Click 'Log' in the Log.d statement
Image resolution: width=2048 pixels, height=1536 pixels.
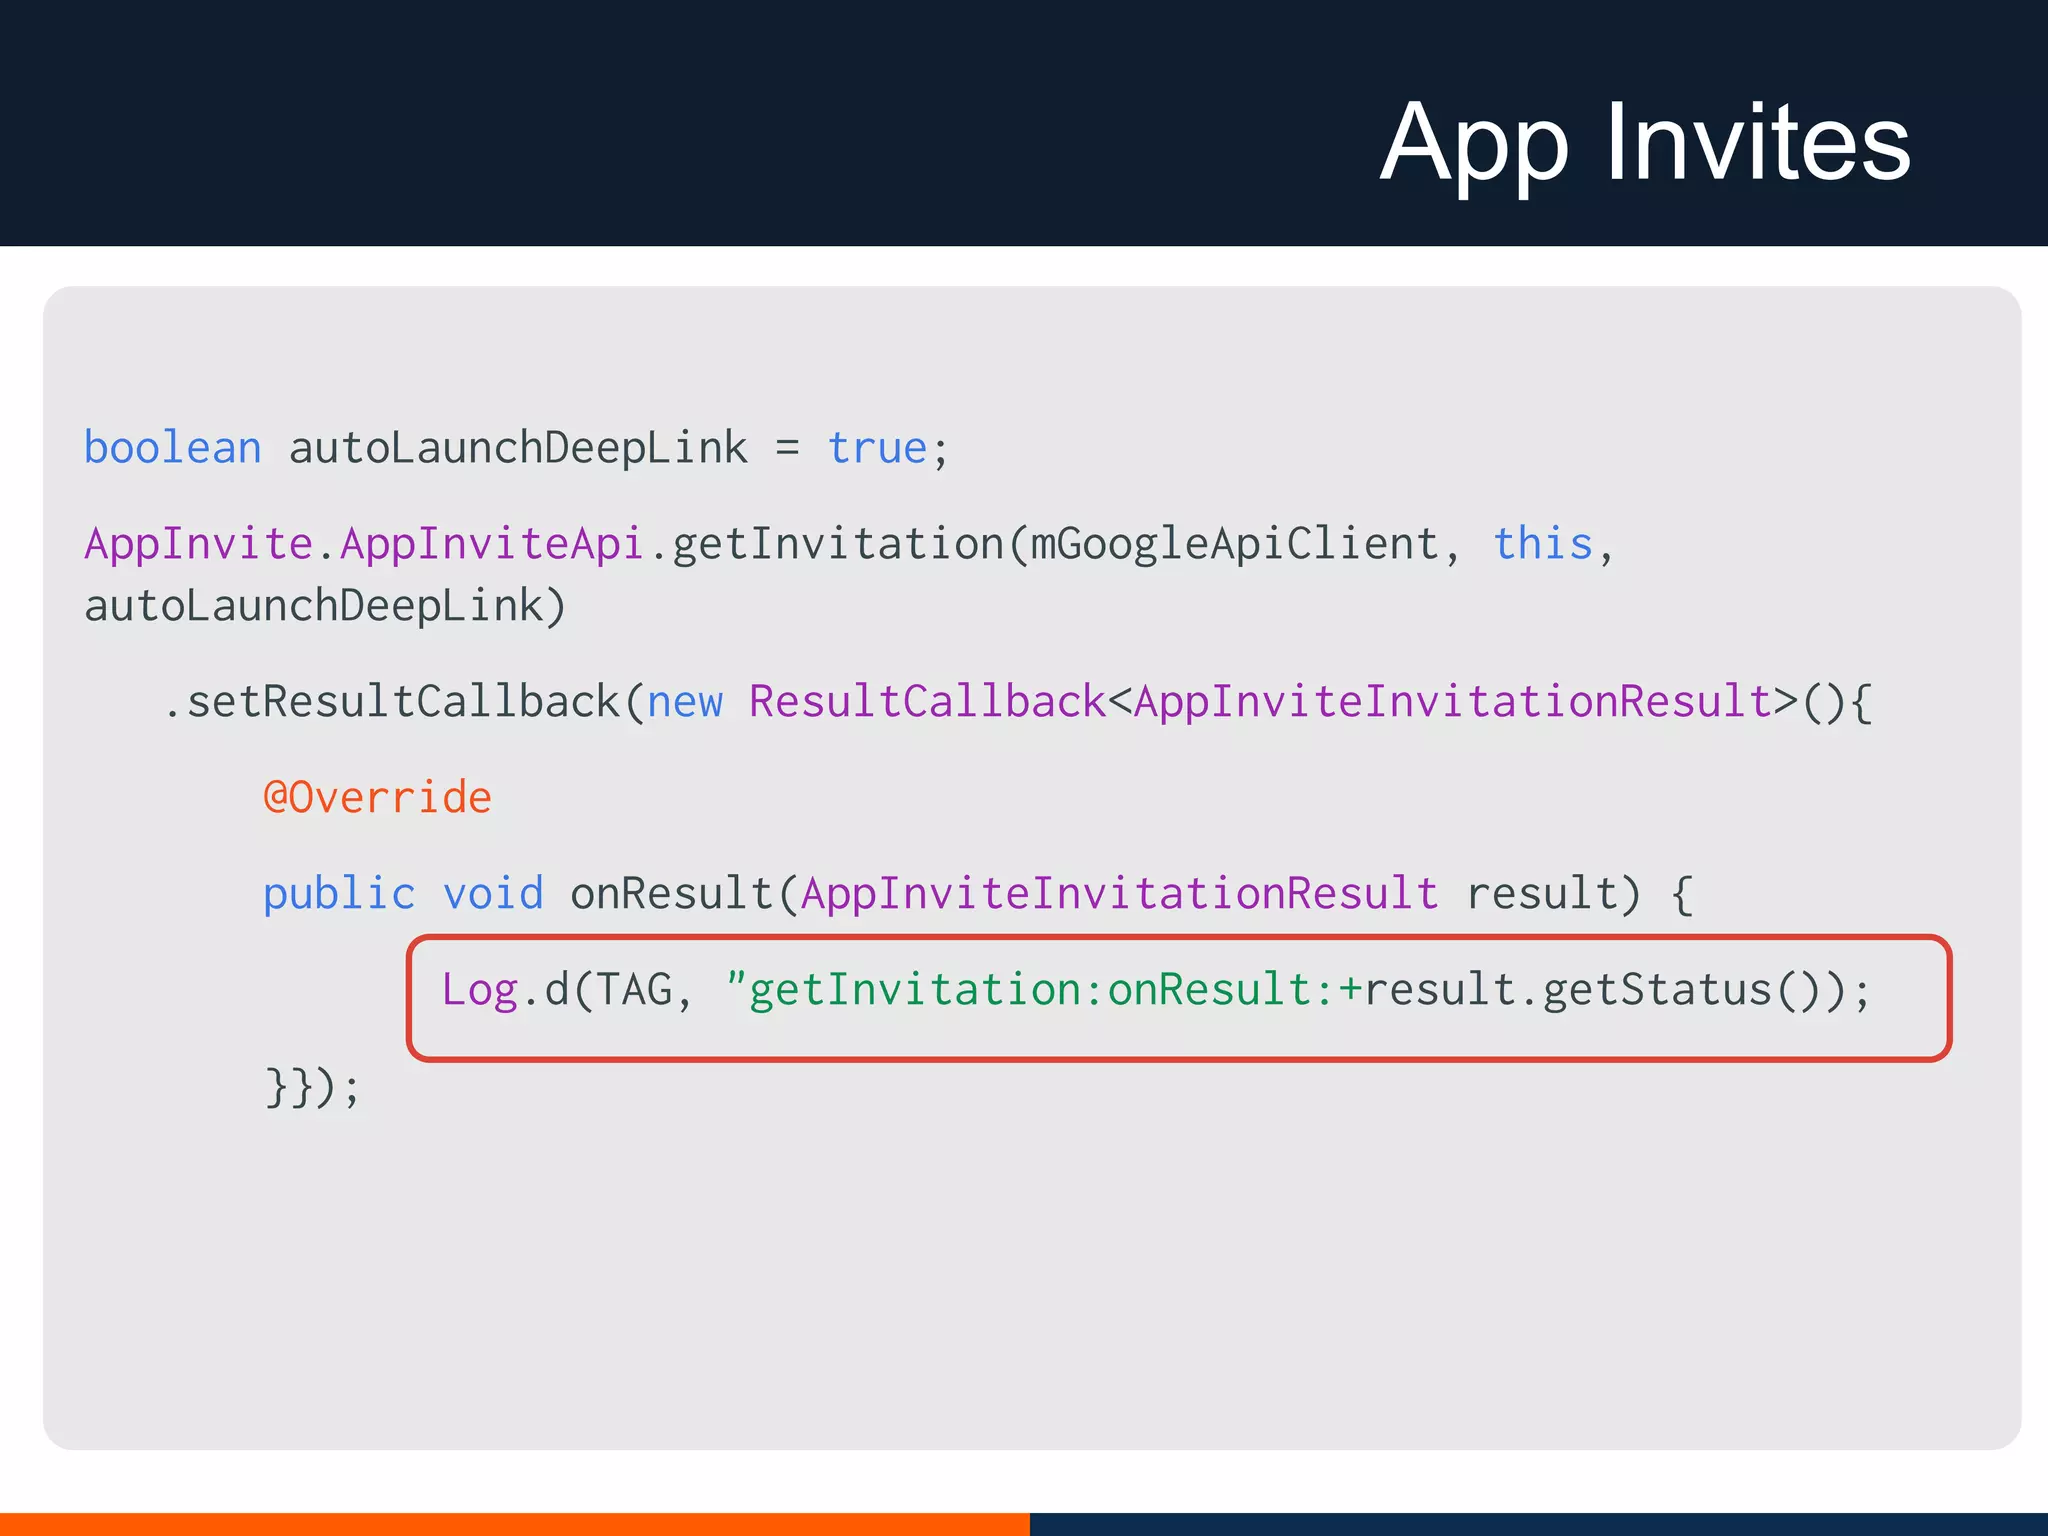tap(480, 990)
